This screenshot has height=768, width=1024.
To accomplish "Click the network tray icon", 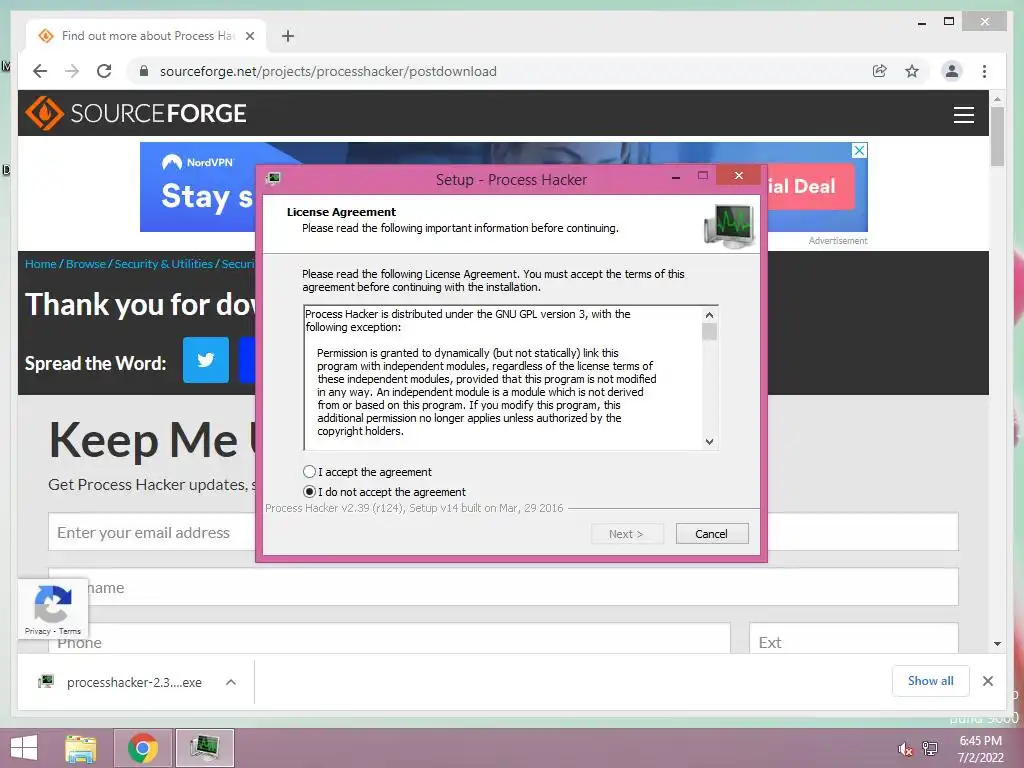I will pos(930,749).
